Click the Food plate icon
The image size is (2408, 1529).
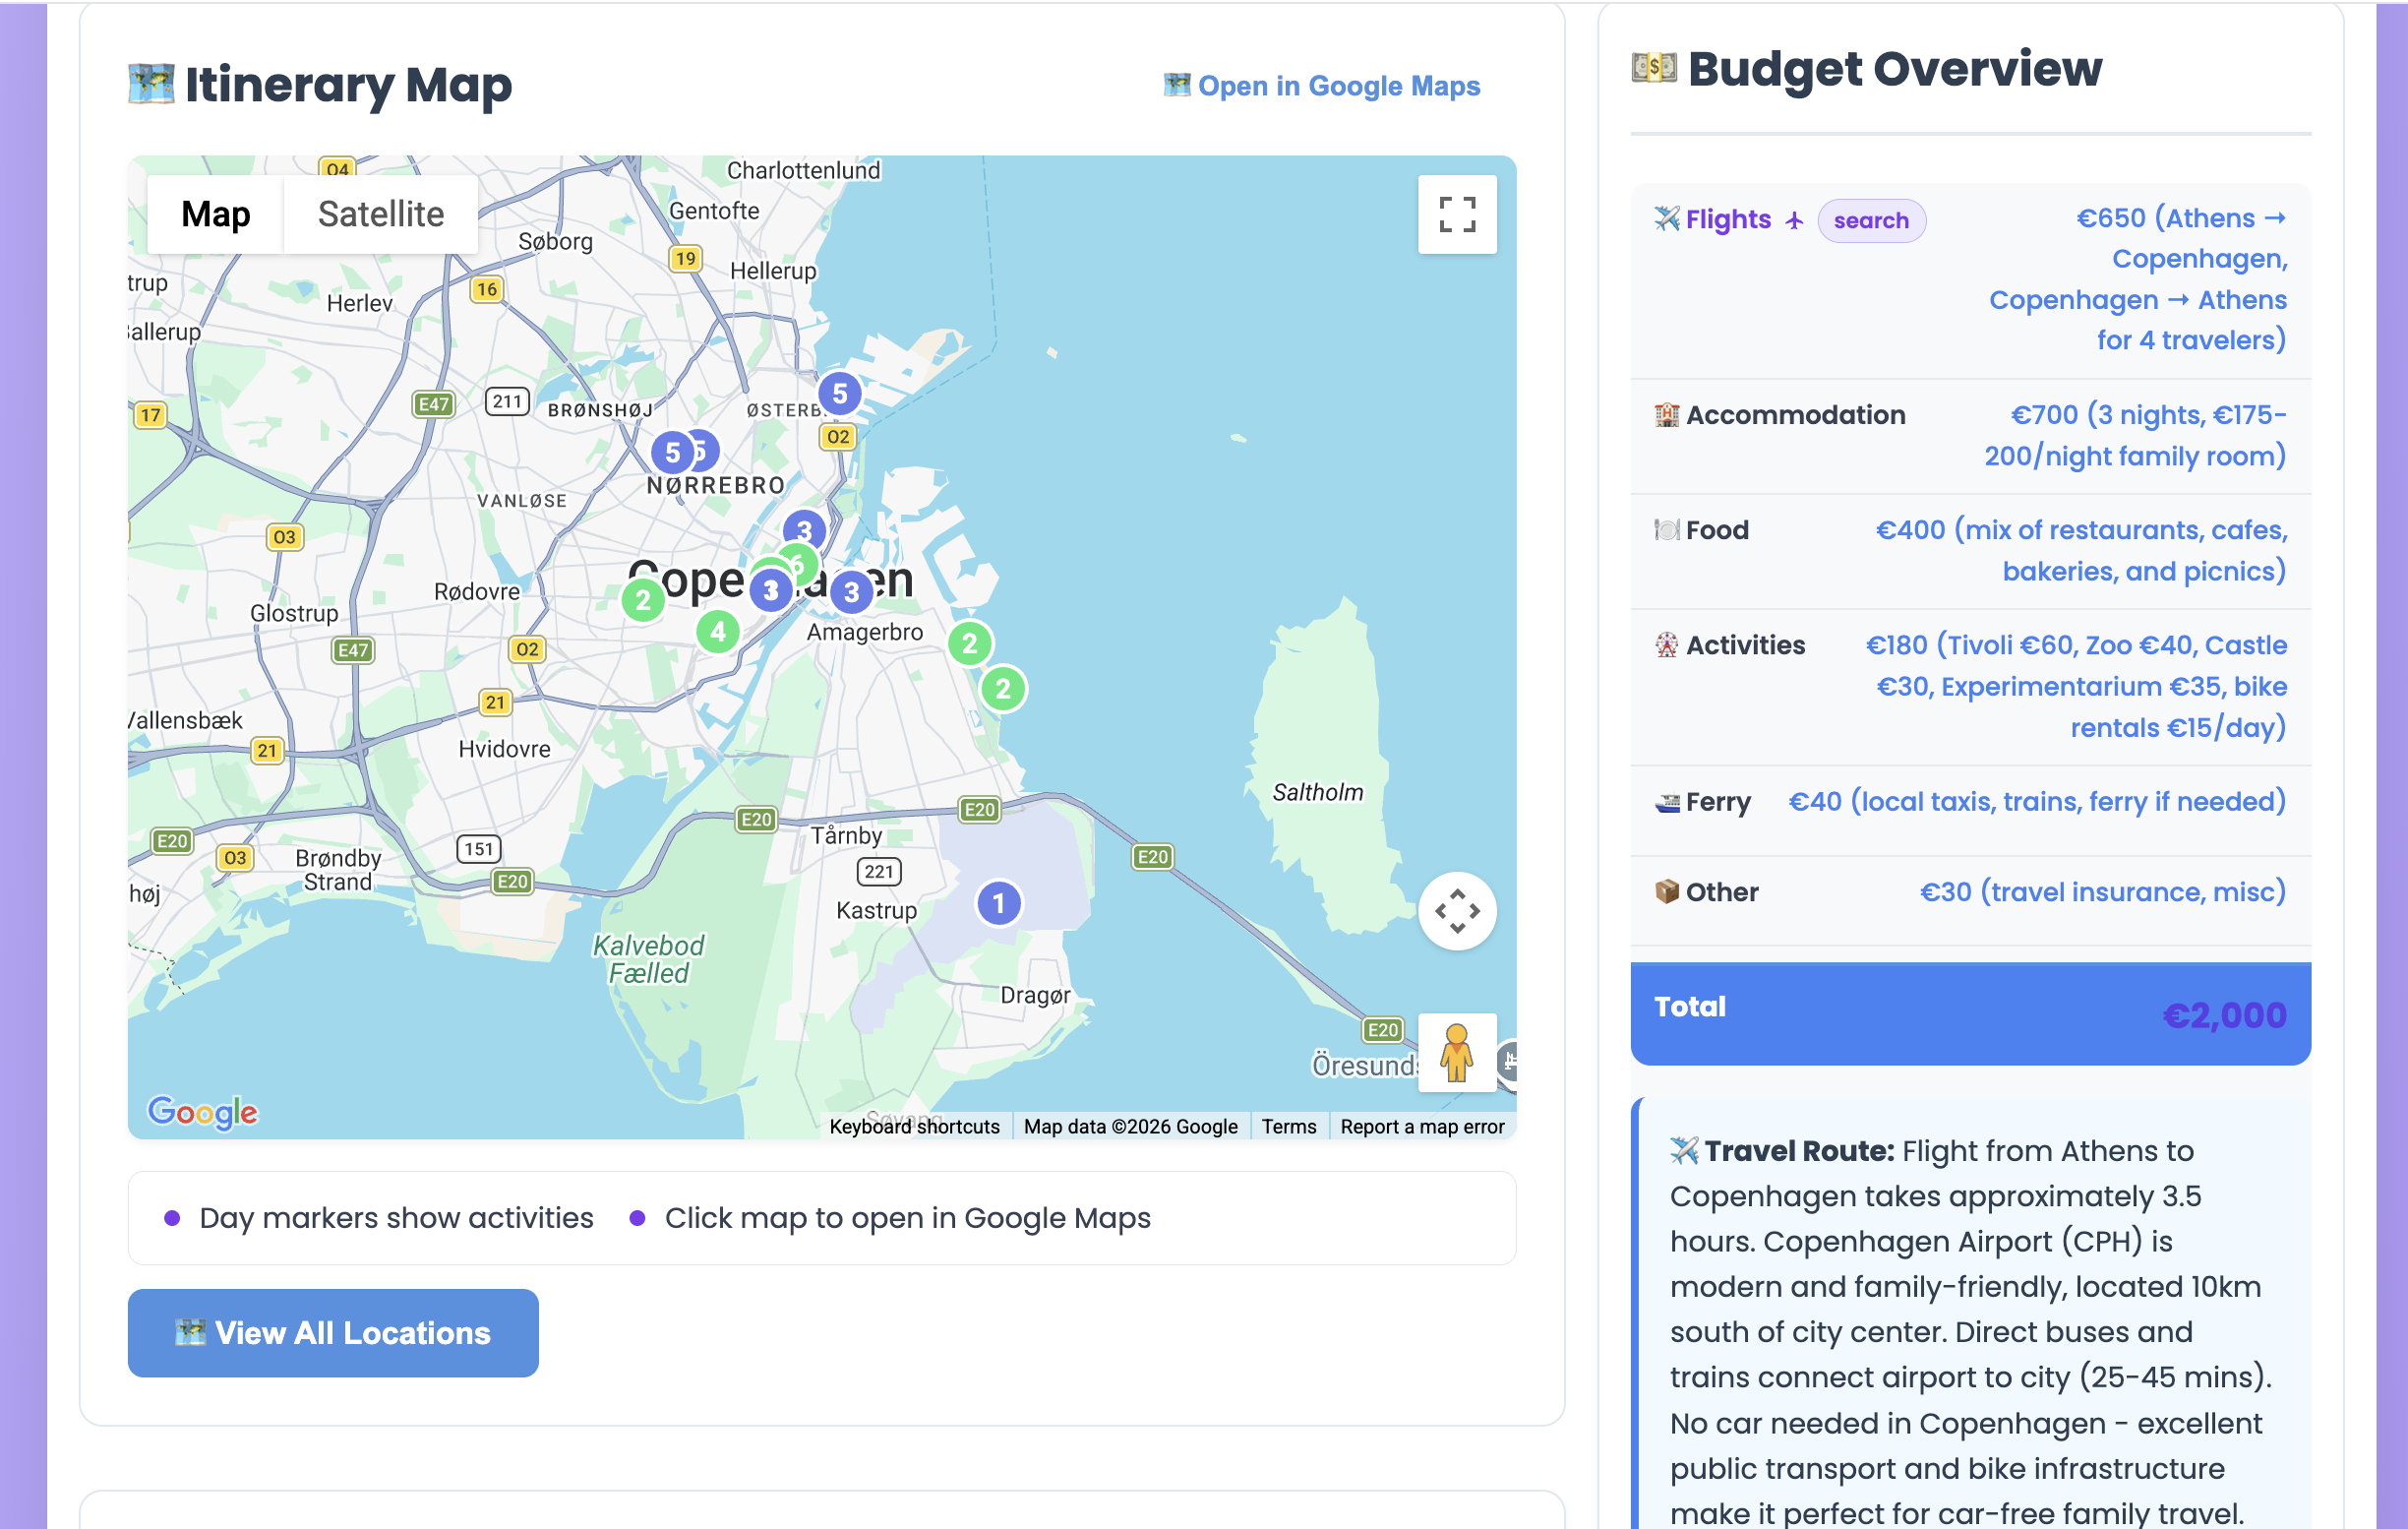click(x=1666, y=530)
